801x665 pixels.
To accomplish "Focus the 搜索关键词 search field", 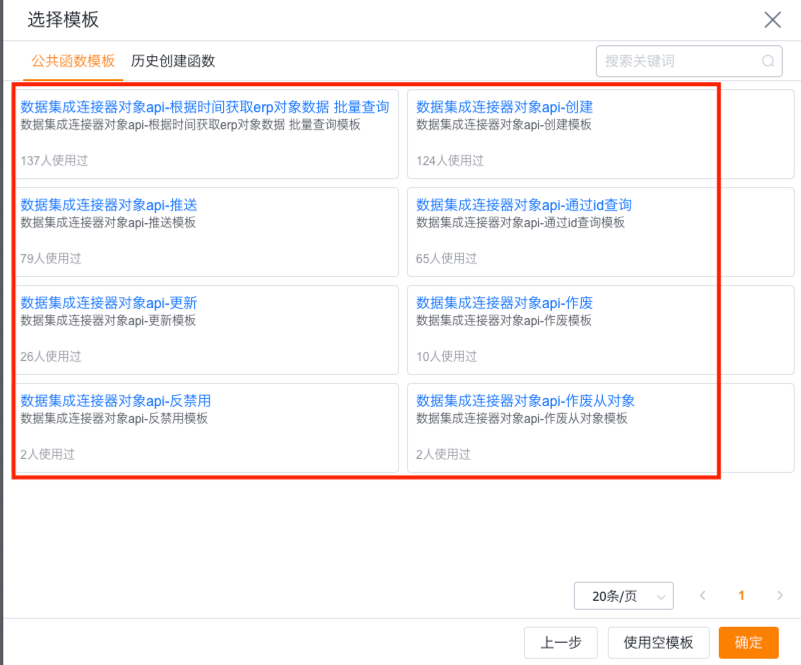I will coord(689,61).
